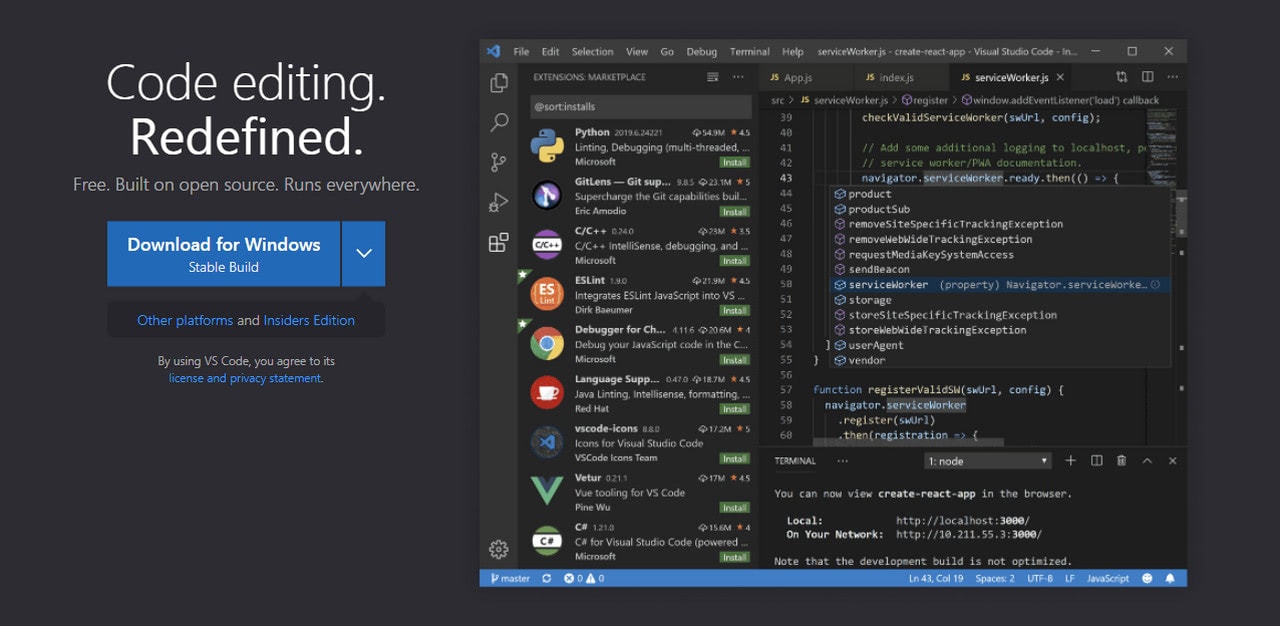The image size is (1280, 626).
Task: Click the sync changes icon in status bar
Action: point(547,578)
